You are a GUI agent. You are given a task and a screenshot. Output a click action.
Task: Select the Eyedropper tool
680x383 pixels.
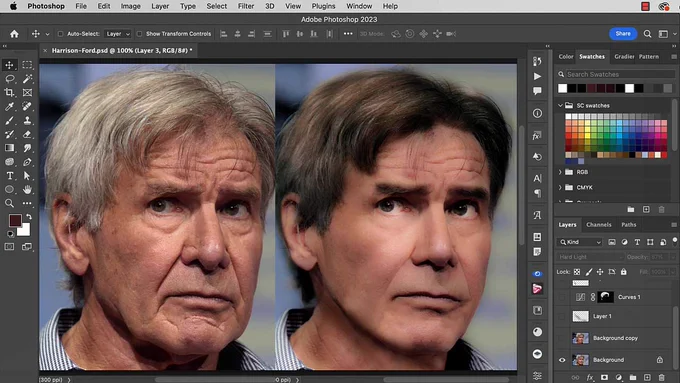coord(9,106)
